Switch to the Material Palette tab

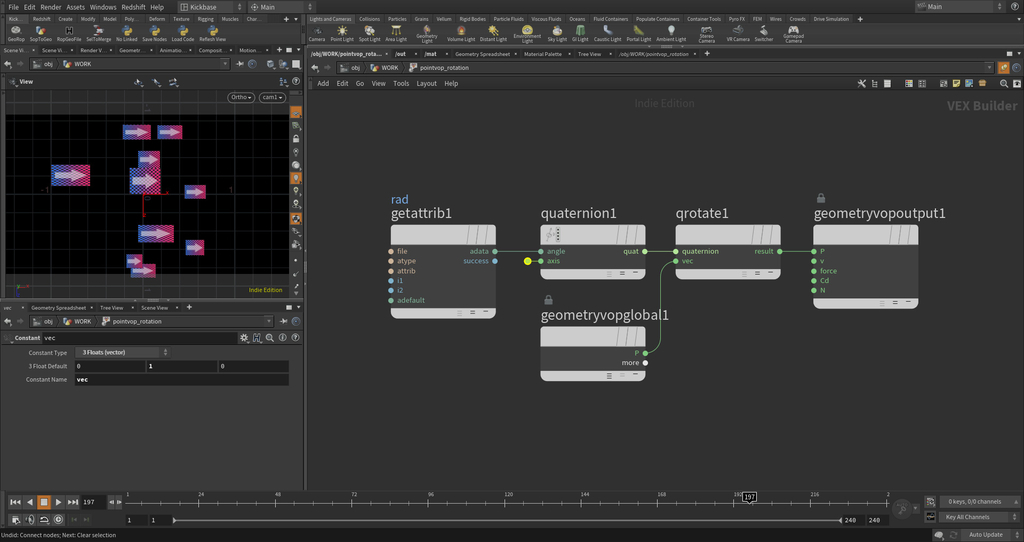point(543,54)
